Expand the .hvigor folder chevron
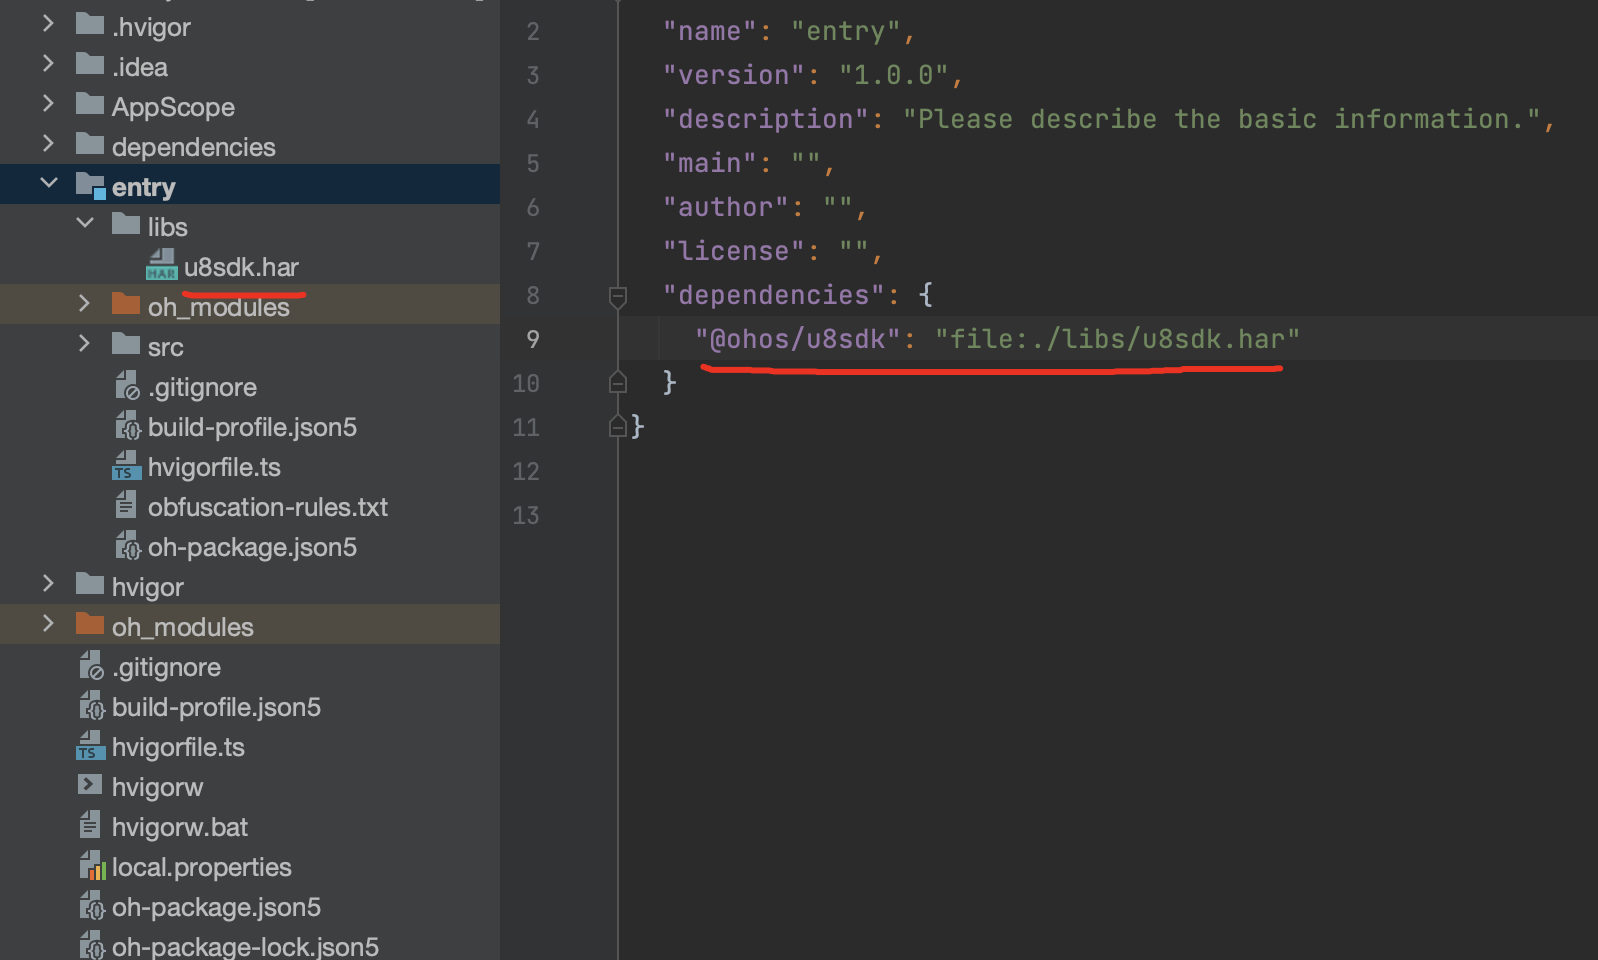Image resolution: width=1598 pixels, height=960 pixels. [48, 24]
